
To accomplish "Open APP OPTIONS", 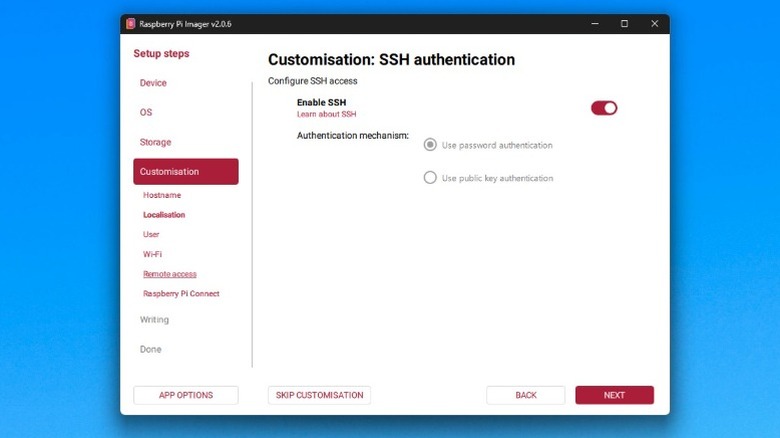I will point(186,395).
